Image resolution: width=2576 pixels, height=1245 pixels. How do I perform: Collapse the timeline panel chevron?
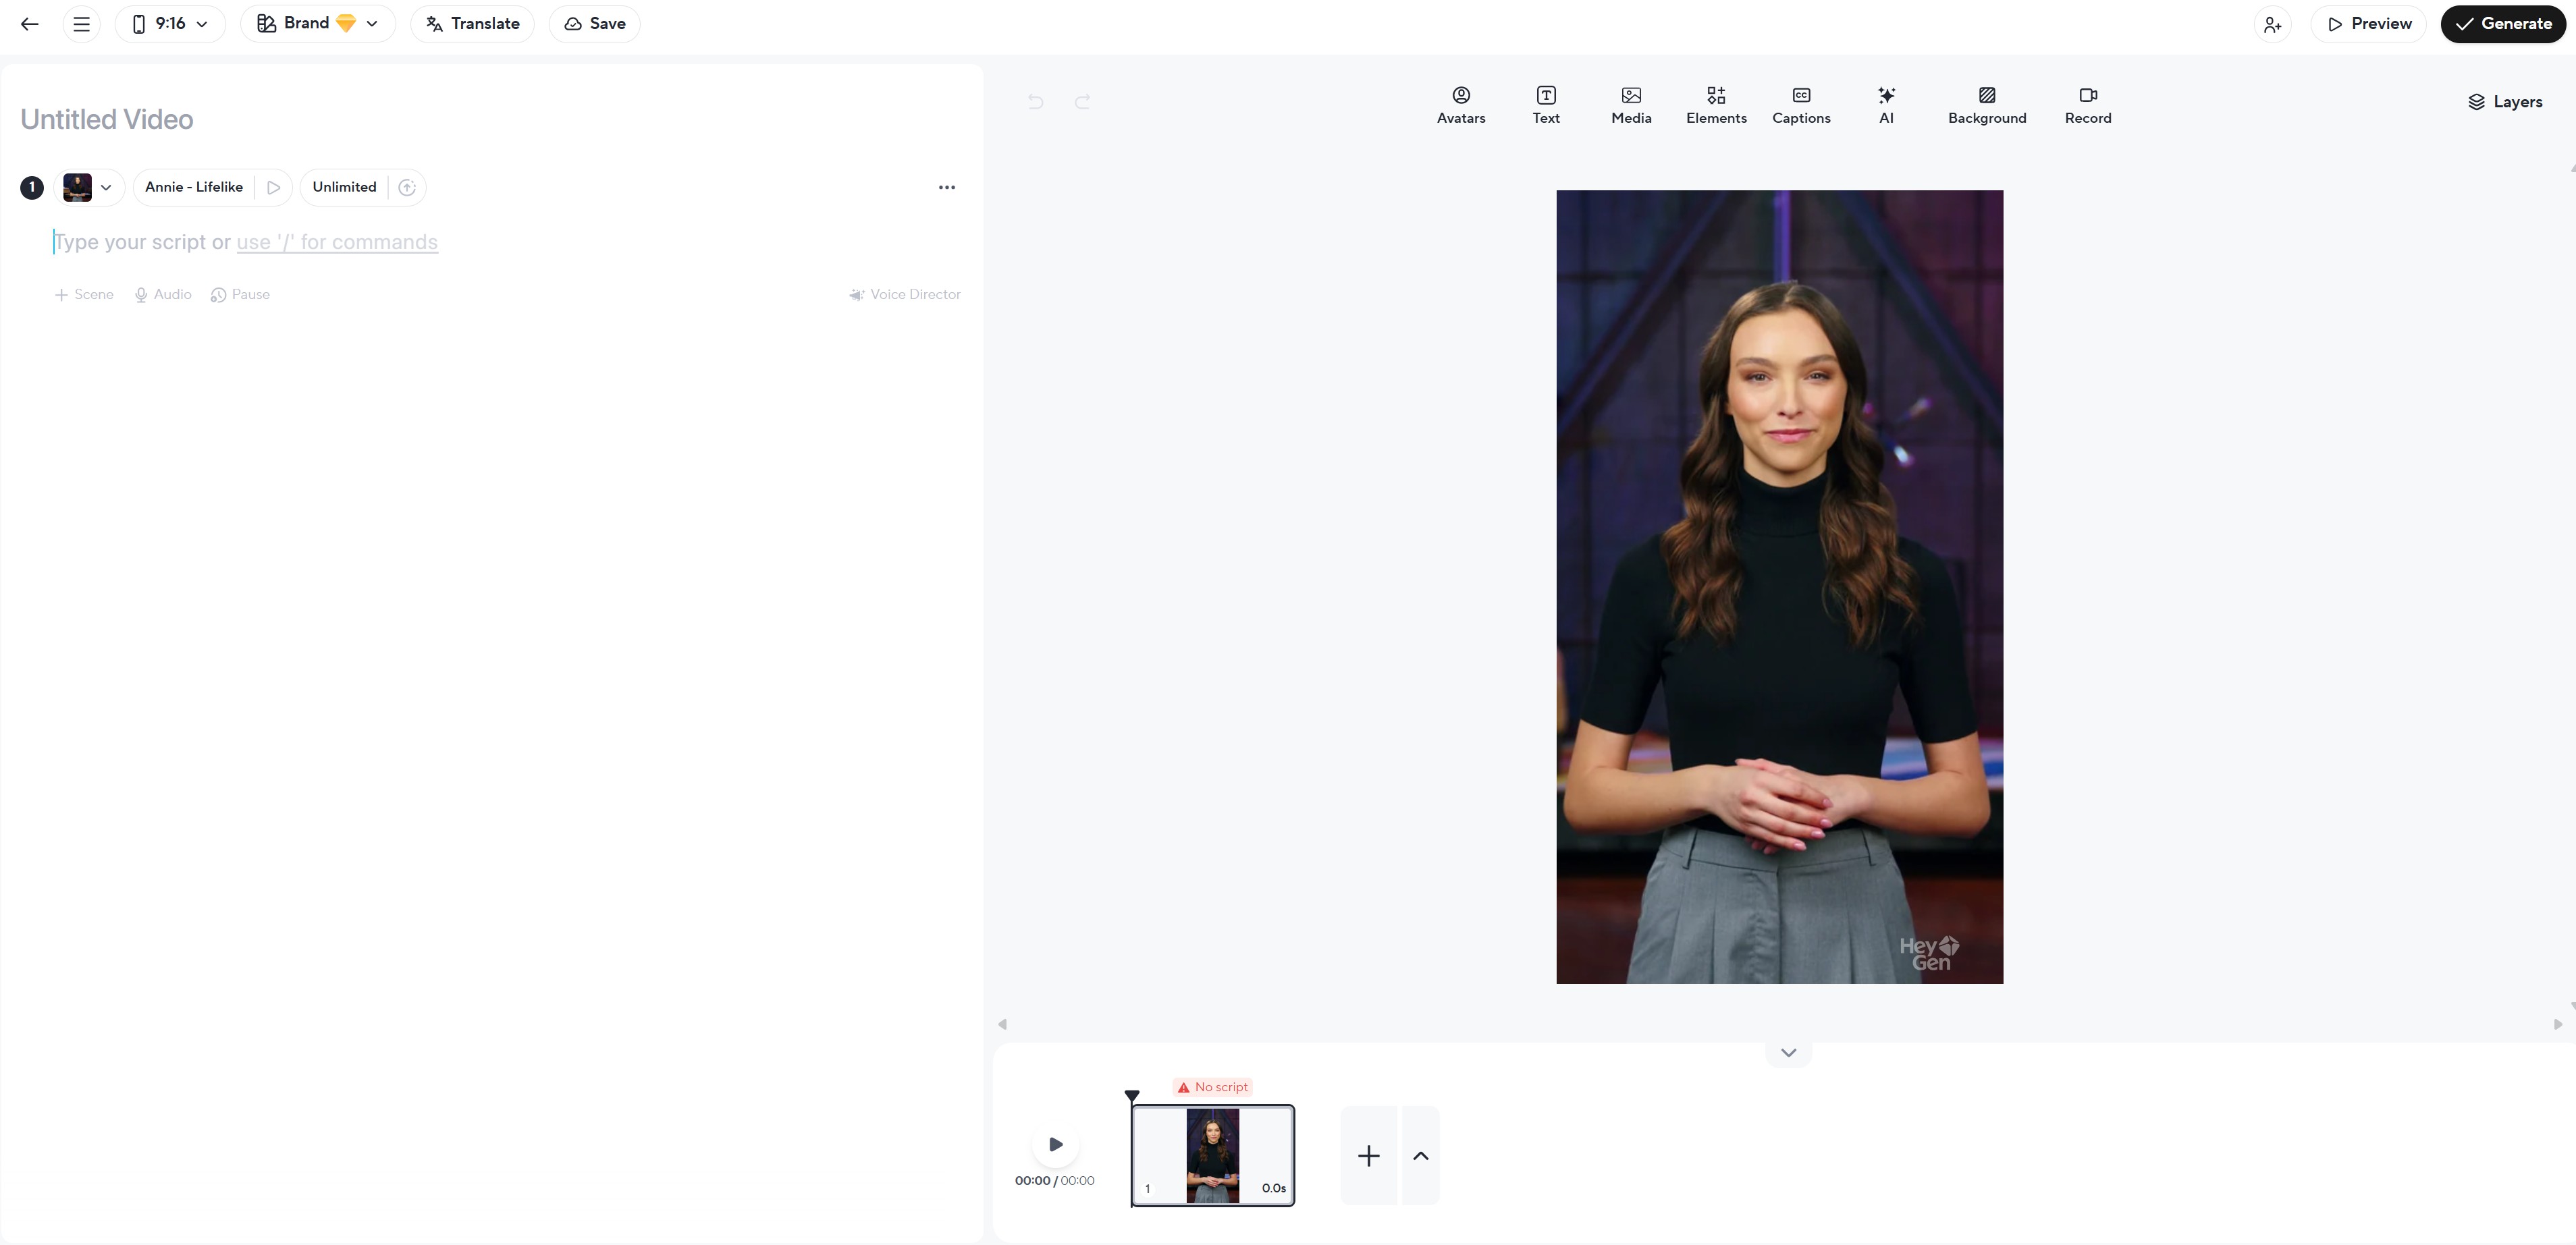pos(1788,1052)
